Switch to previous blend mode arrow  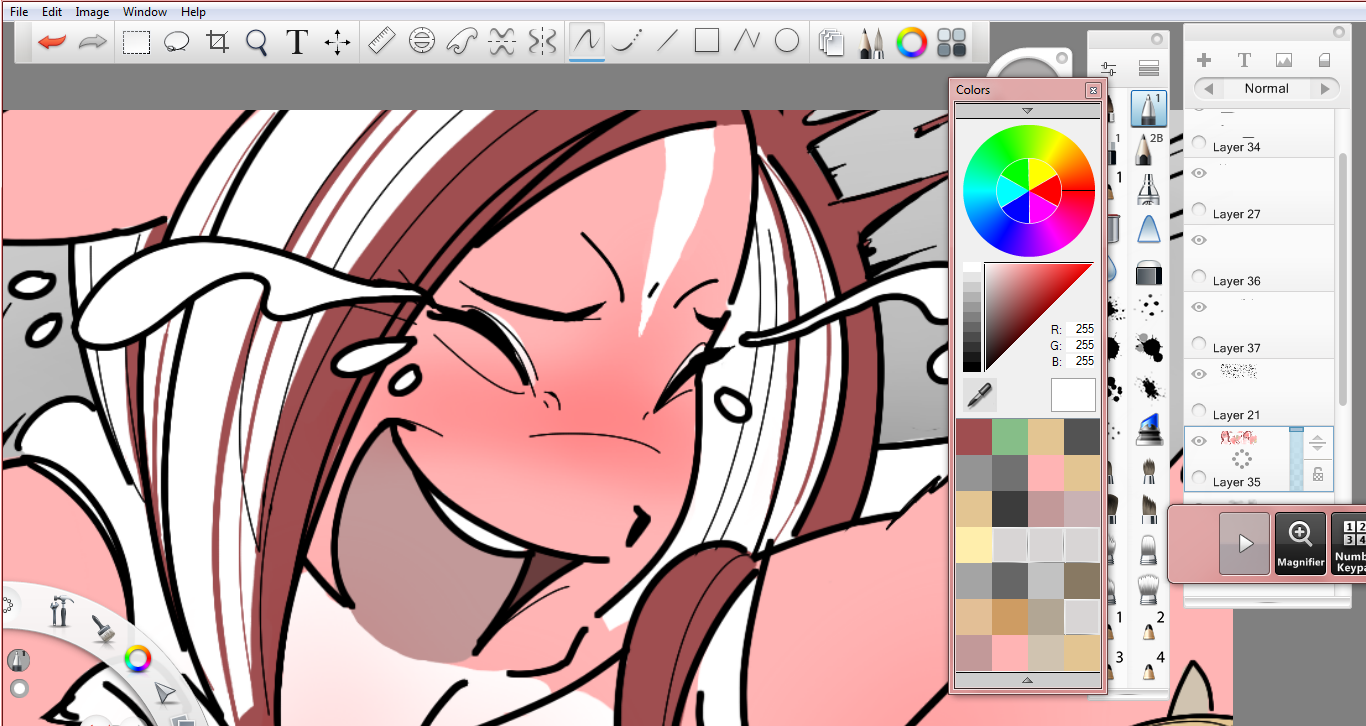pyautogui.click(x=1209, y=88)
